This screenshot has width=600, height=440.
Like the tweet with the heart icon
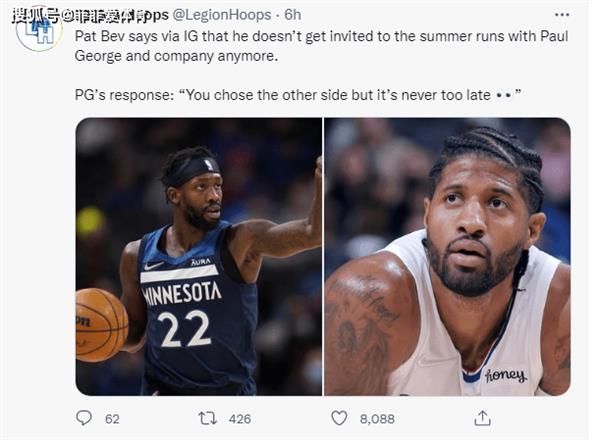(x=339, y=418)
